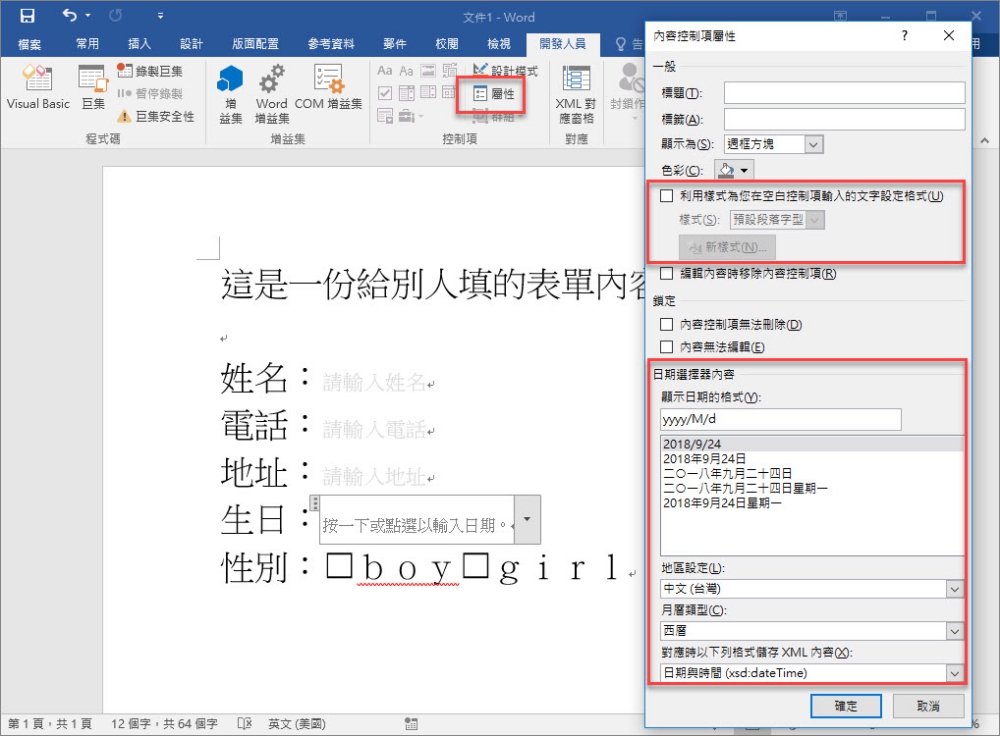Switch to the Home (常用) tab
The height and width of the screenshot is (736, 1000).
pos(87,43)
